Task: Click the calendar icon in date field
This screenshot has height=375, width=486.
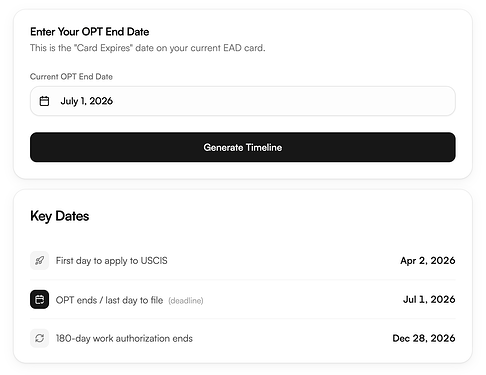Action: [x=44, y=101]
